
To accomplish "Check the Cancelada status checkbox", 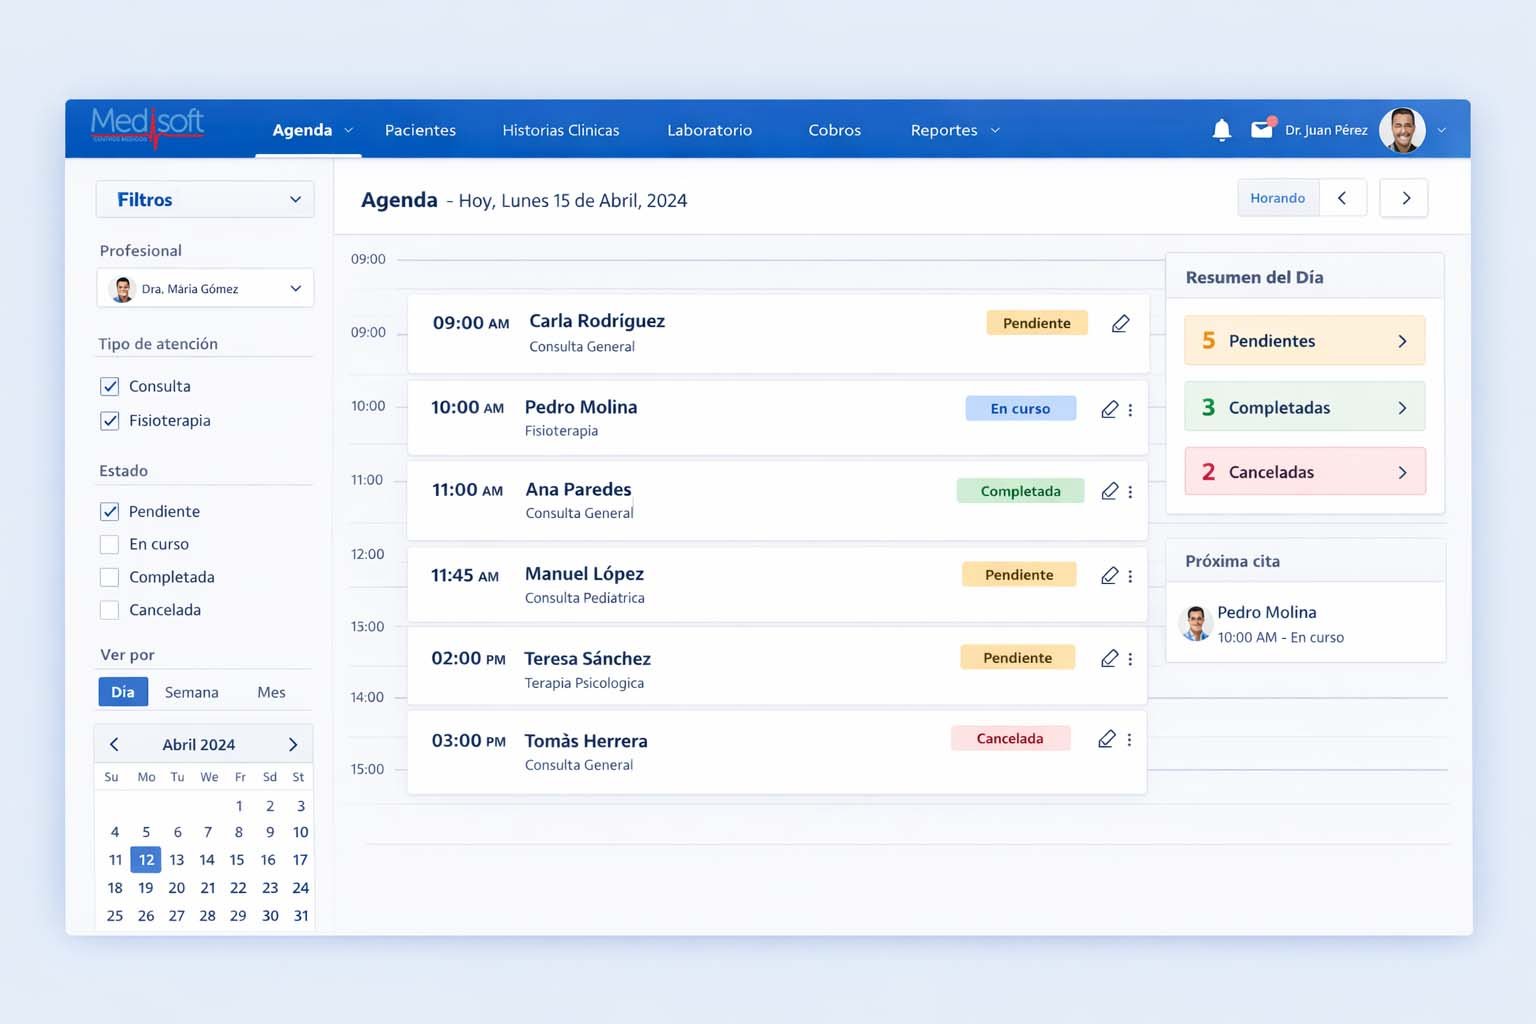I will click(x=110, y=610).
